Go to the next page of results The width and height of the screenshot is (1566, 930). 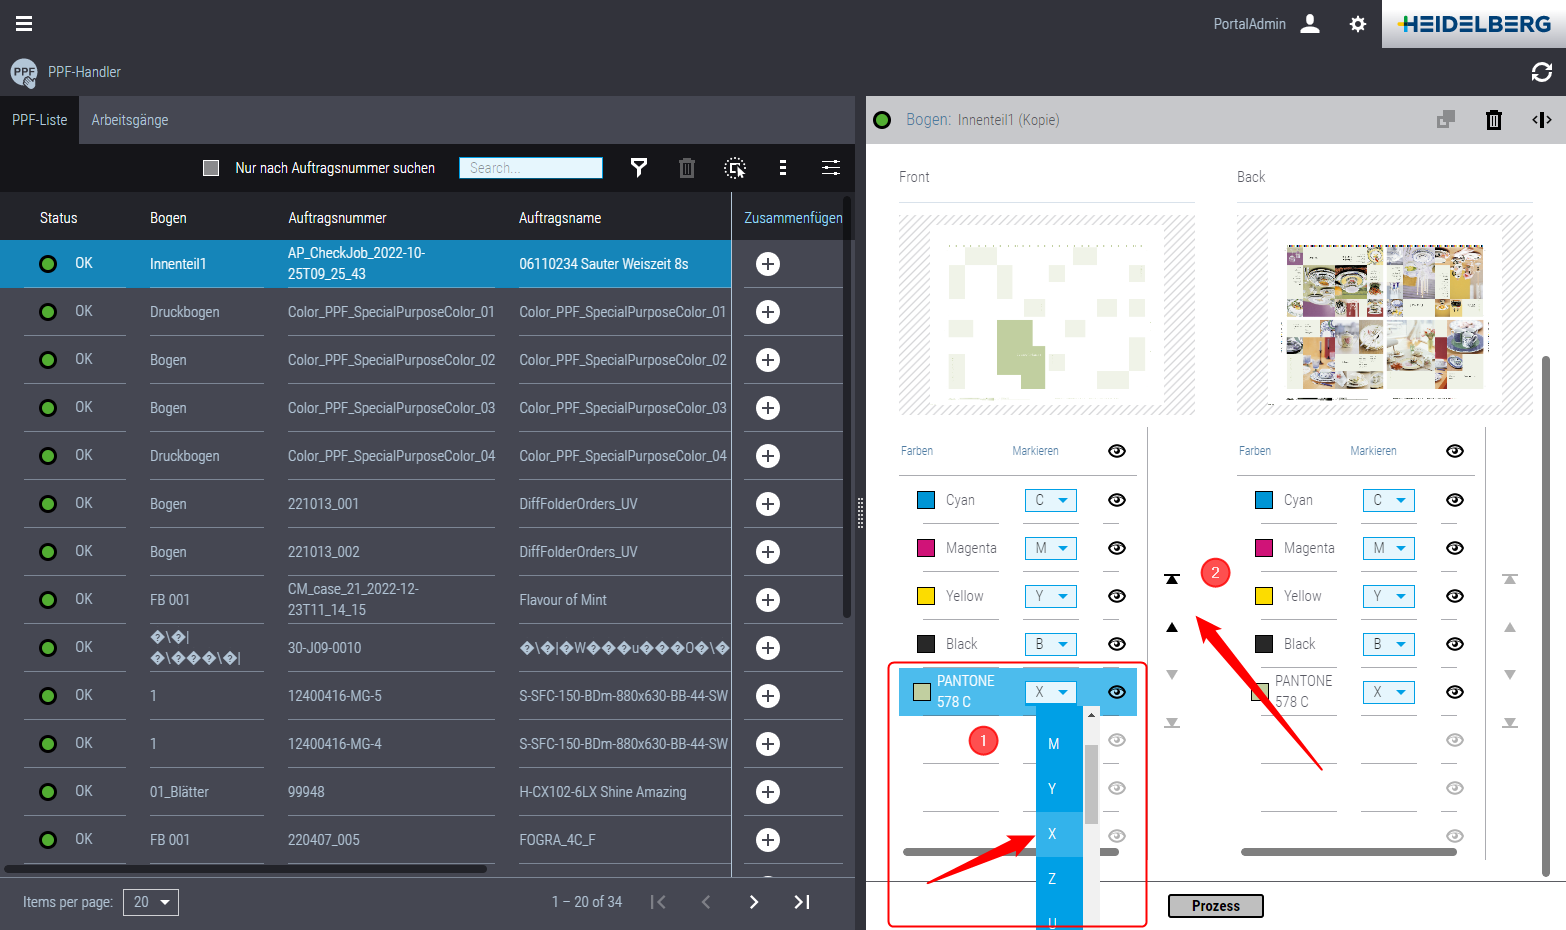click(754, 902)
